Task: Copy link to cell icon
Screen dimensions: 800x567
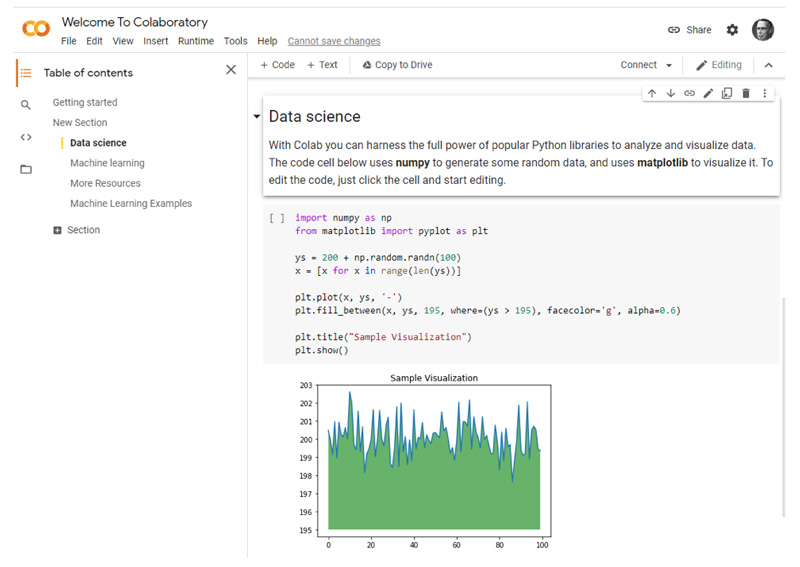Action: click(x=689, y=93)
